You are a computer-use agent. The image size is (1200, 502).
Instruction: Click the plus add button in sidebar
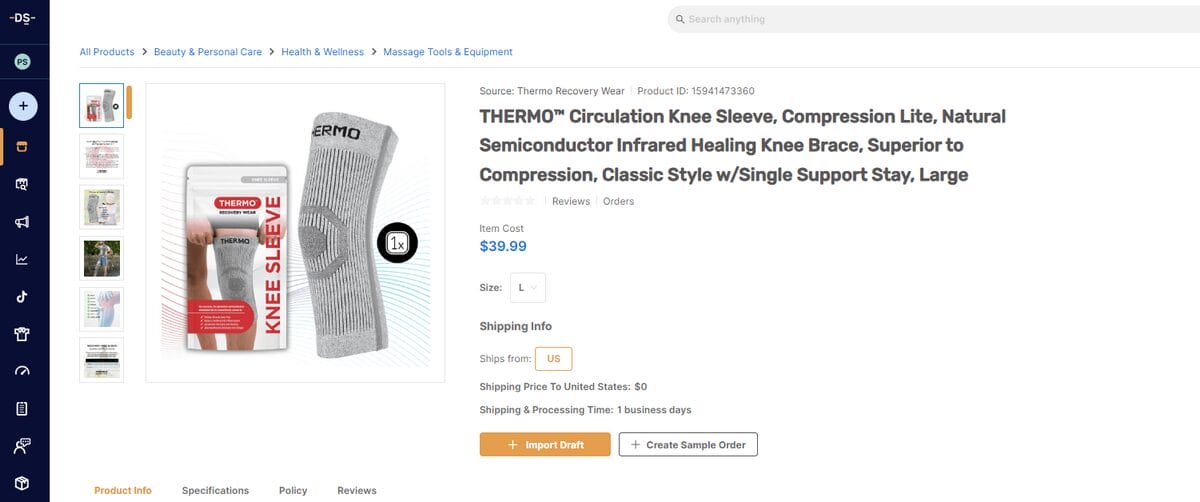click(23, 106)
